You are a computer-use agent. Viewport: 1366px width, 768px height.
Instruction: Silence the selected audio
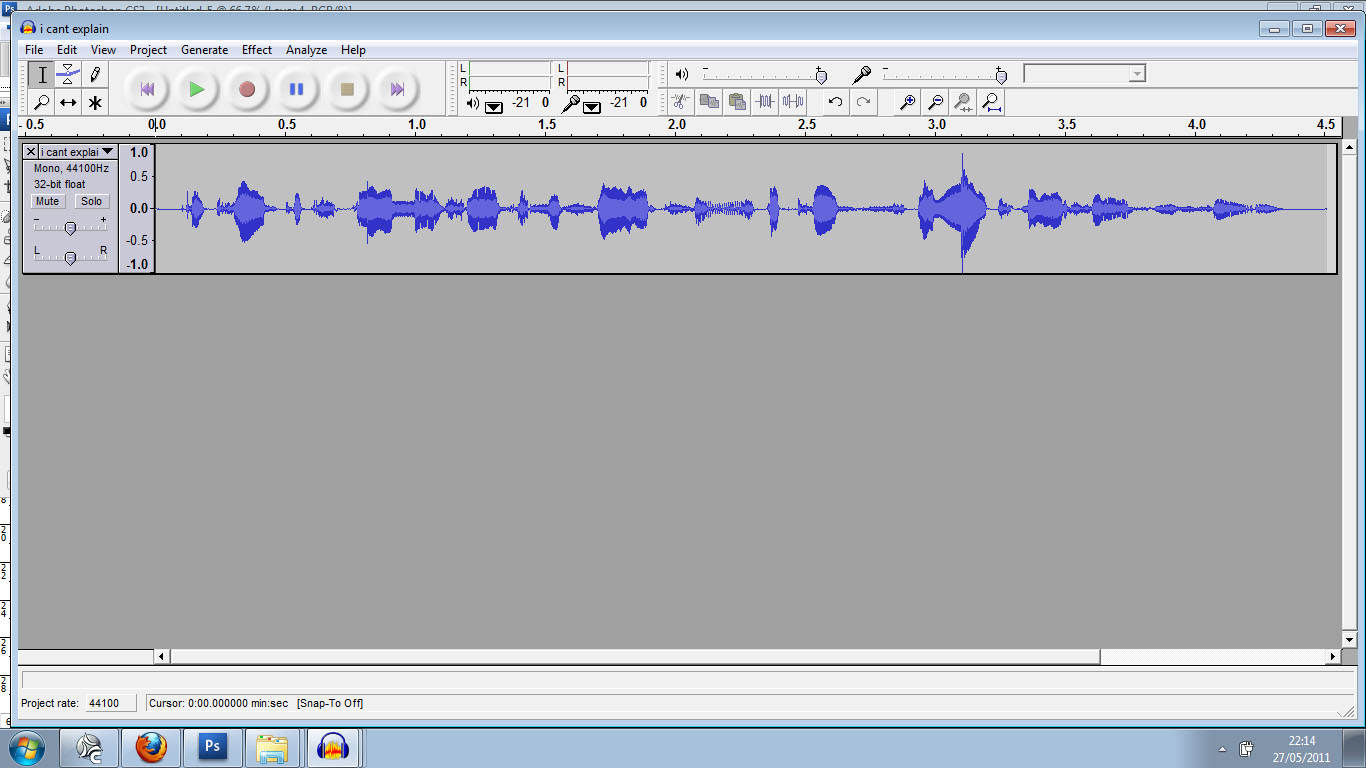(793, 102)
